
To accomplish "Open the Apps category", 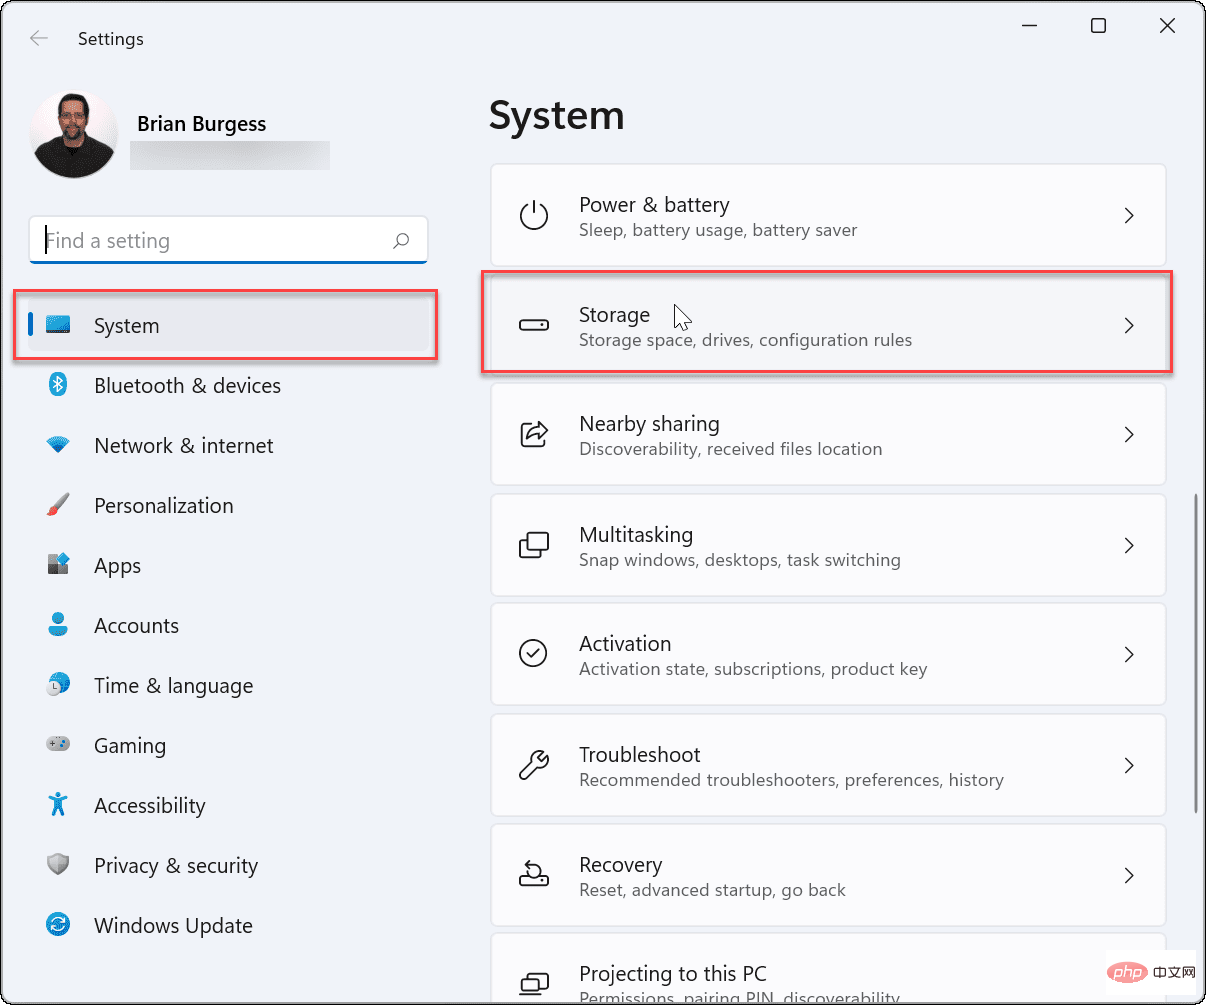I will (229, 565).
